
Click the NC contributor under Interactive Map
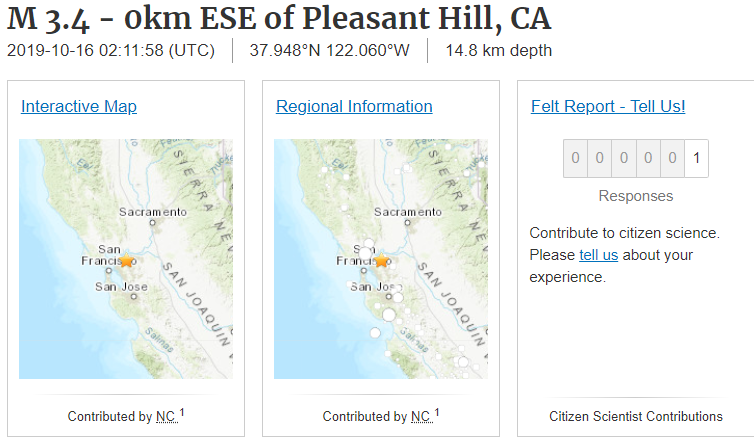[x=166, y=417]
